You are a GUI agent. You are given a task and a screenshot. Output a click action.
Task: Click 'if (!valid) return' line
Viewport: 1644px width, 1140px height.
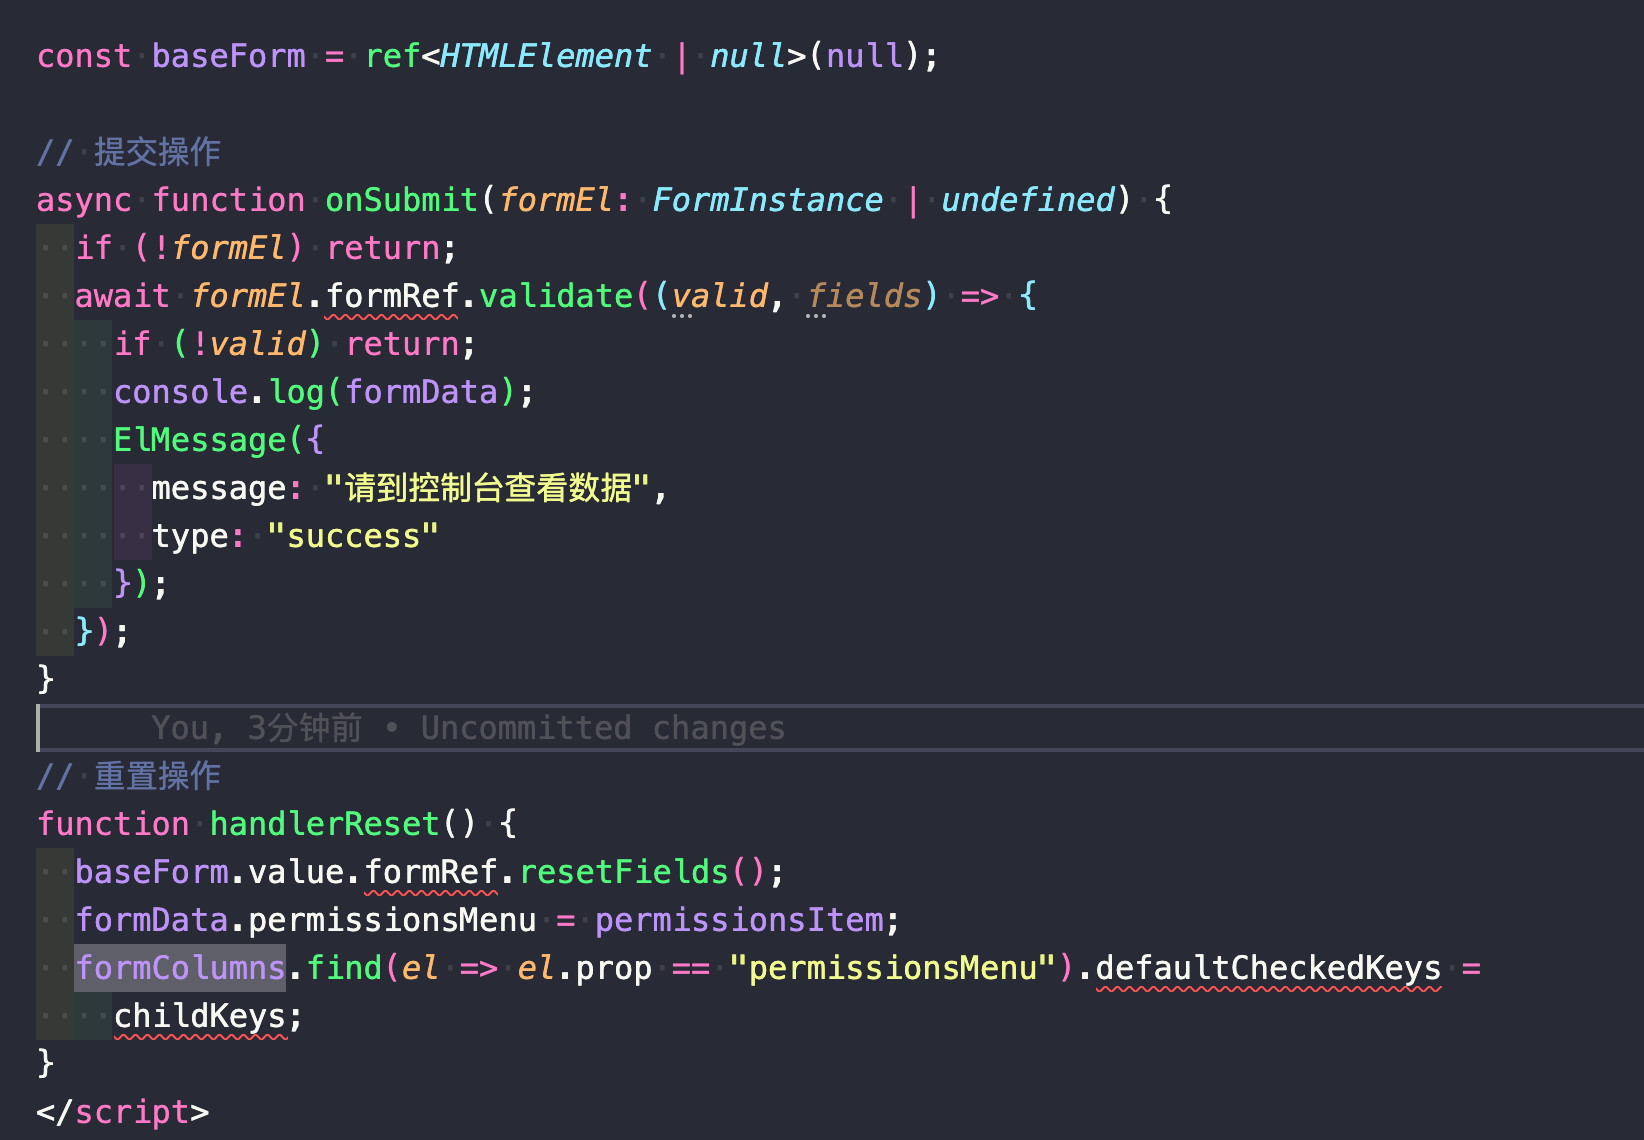point(295,344)
